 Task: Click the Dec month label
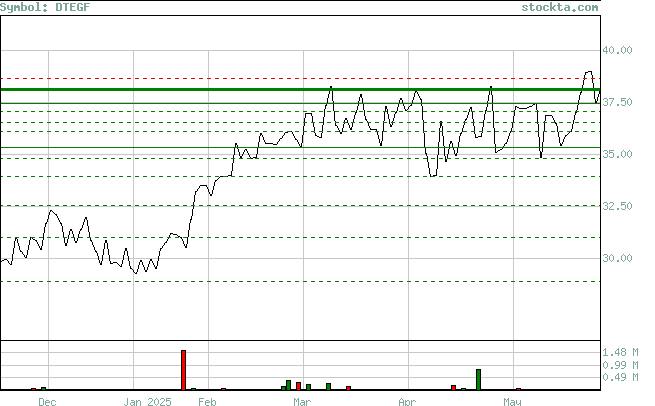coord(47,402)
